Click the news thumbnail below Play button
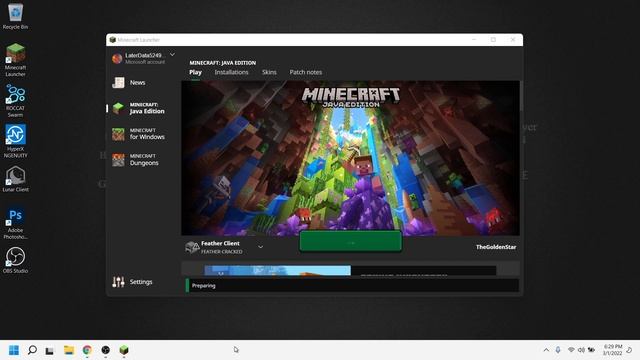The image size is (640, 360). point(278,270)
